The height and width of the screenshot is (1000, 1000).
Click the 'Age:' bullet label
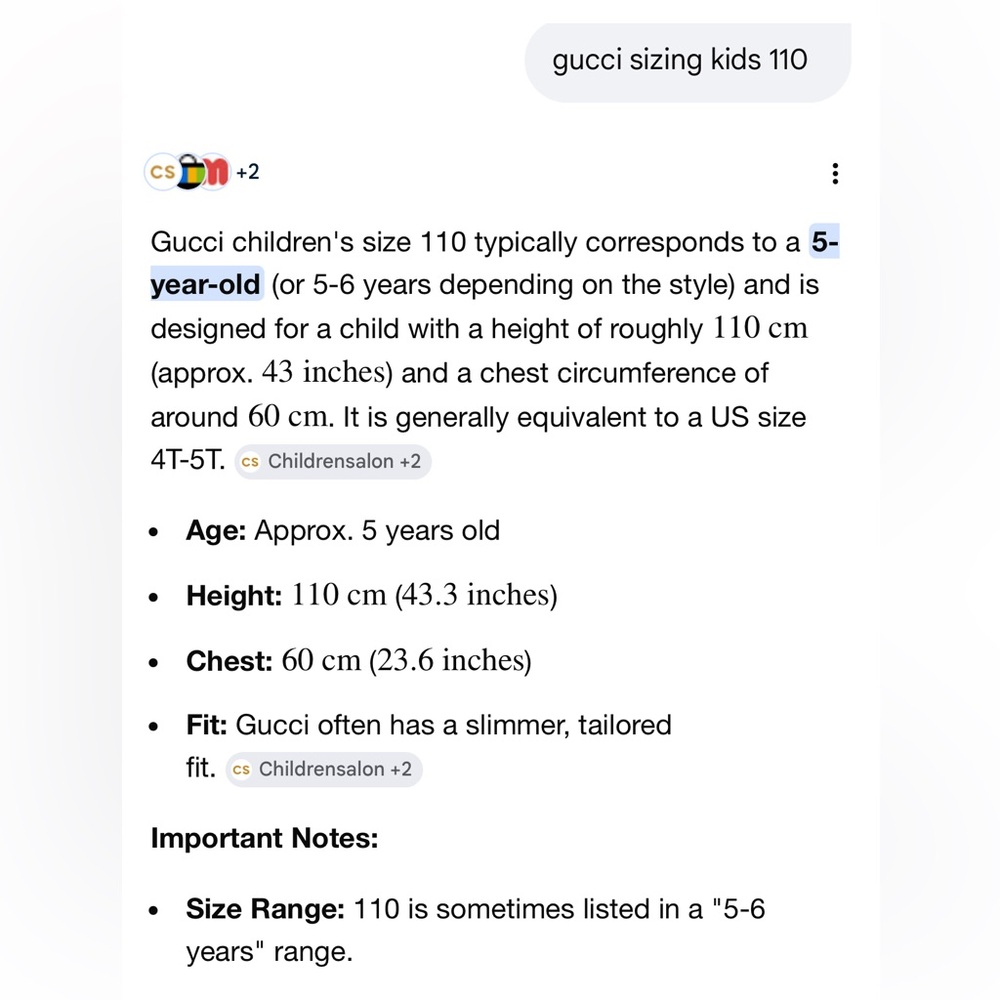point(216,531)
